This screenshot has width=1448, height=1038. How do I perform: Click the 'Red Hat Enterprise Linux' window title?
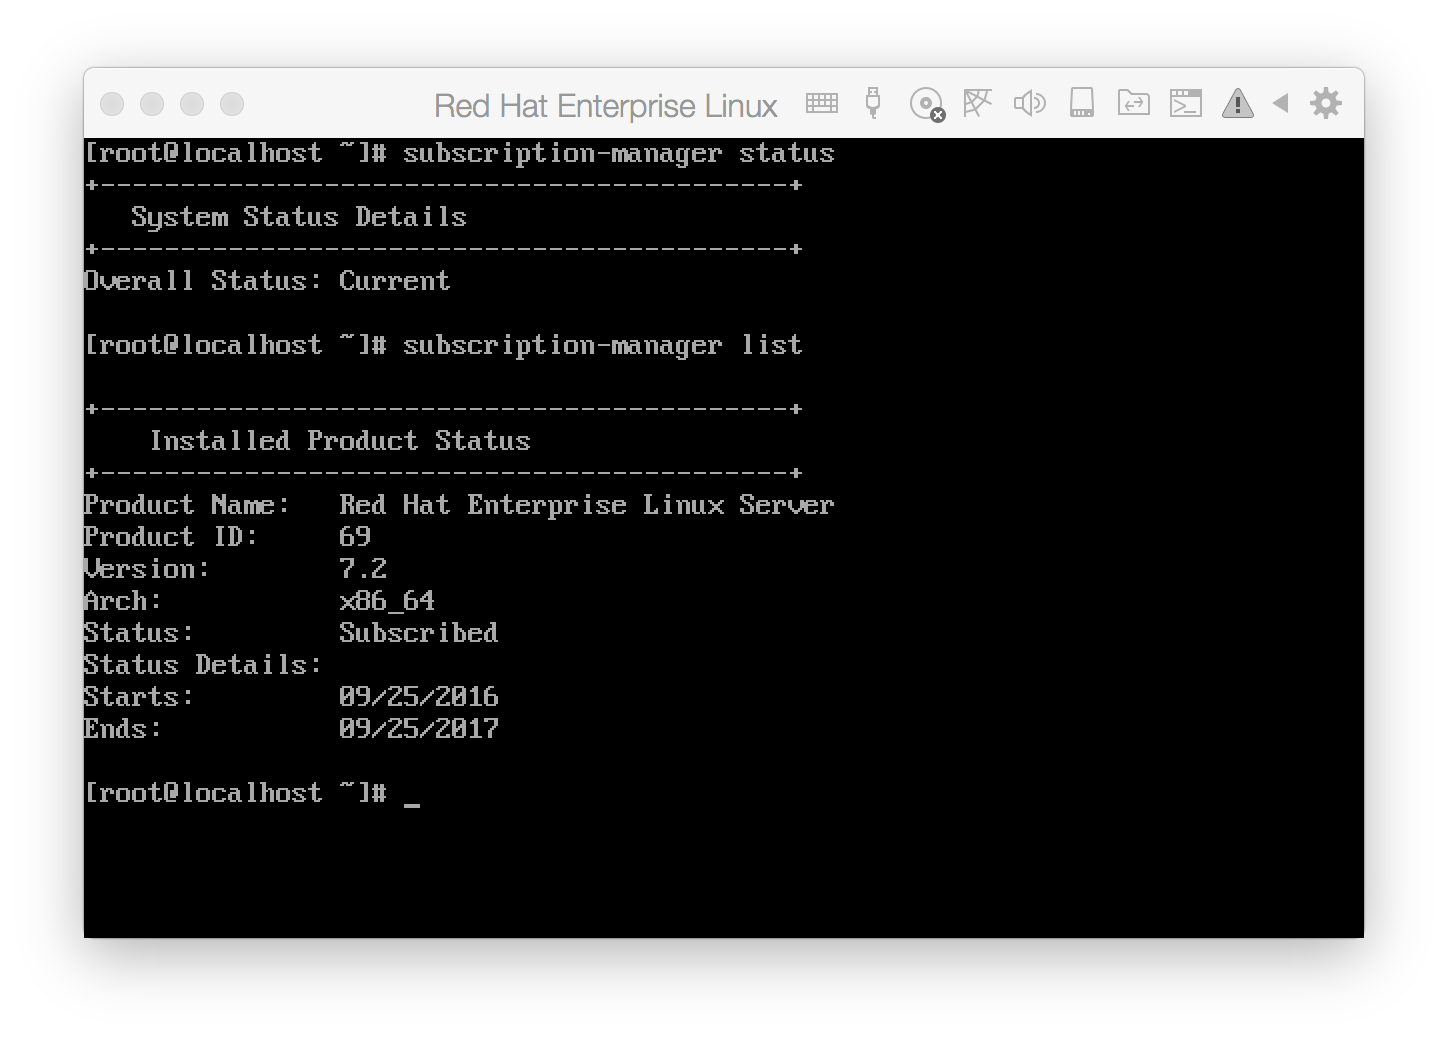pos(606,106)
